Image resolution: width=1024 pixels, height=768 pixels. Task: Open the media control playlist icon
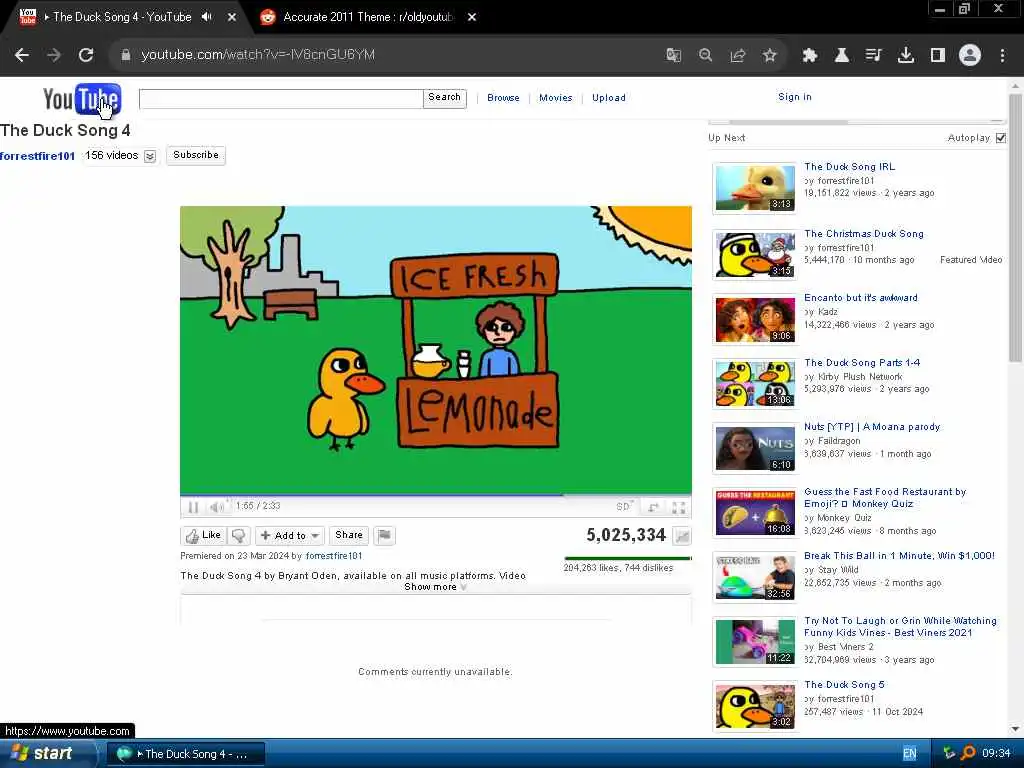[874, 55]
